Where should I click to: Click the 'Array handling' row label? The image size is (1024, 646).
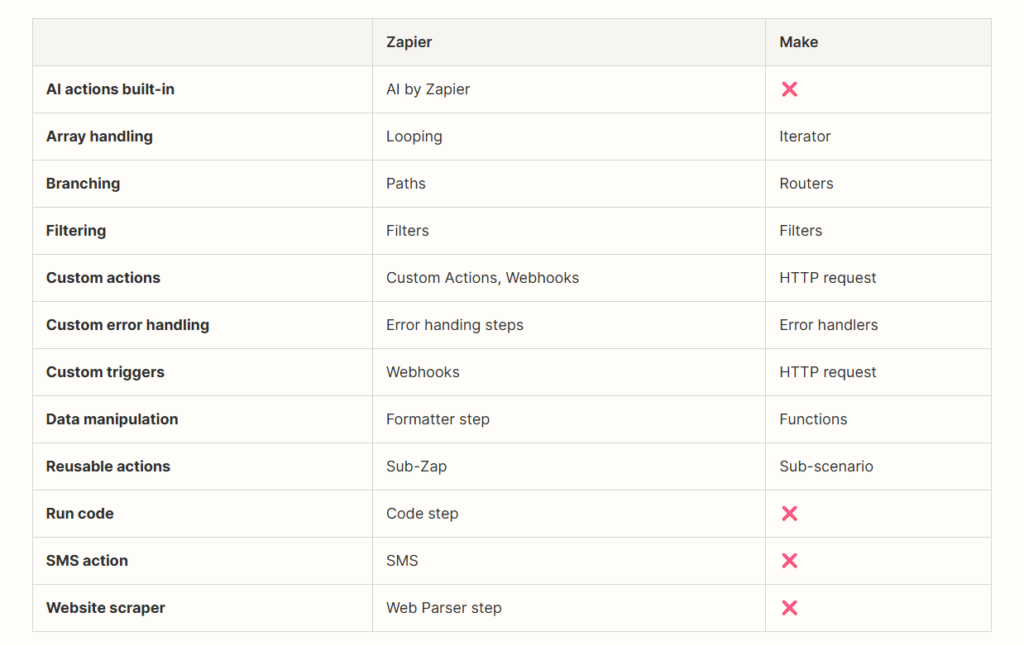(x=99, y=136)
